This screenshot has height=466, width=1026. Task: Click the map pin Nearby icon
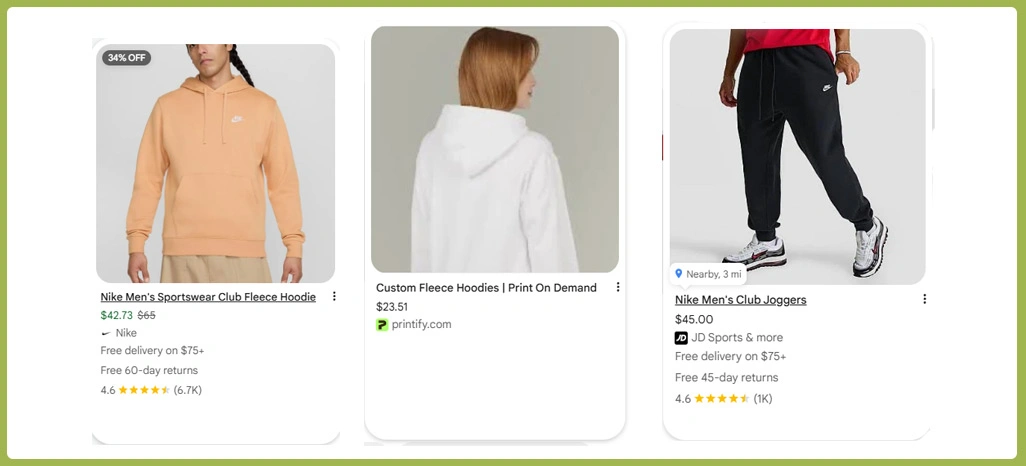[x=679, y=273]
